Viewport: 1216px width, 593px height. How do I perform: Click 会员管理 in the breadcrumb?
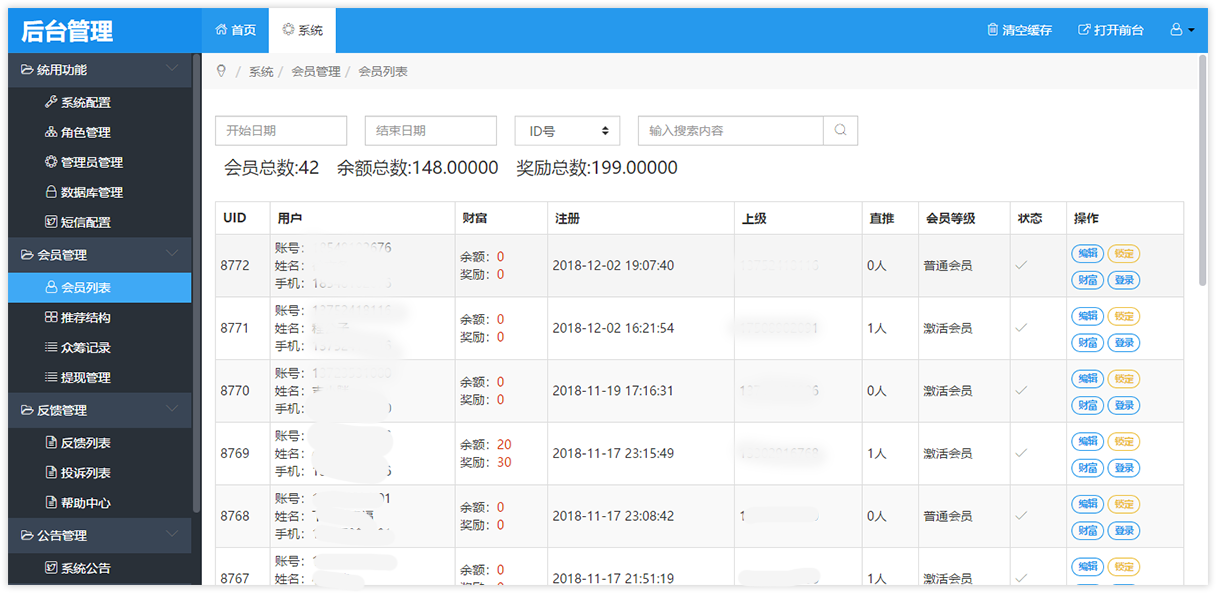[x=316, y=72]
